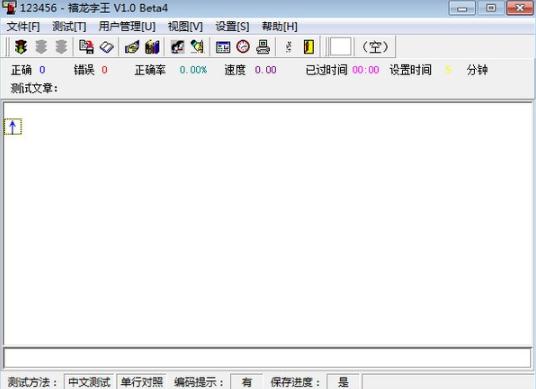Screen dimensions: 536x389
Task: Click the 保存进度: label in the status bar
Action: [295, 382]
